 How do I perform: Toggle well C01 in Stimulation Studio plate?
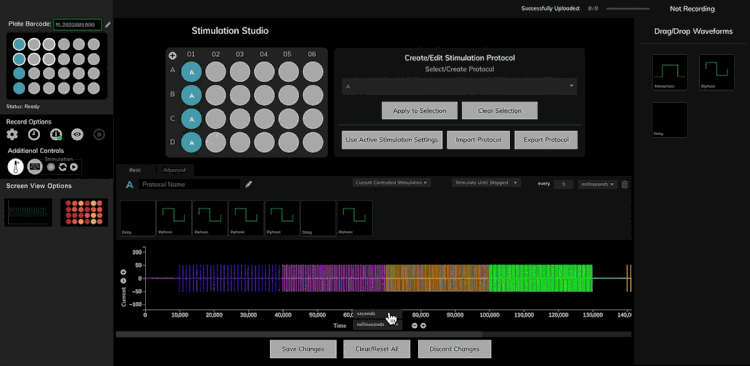tap(191, 119)
